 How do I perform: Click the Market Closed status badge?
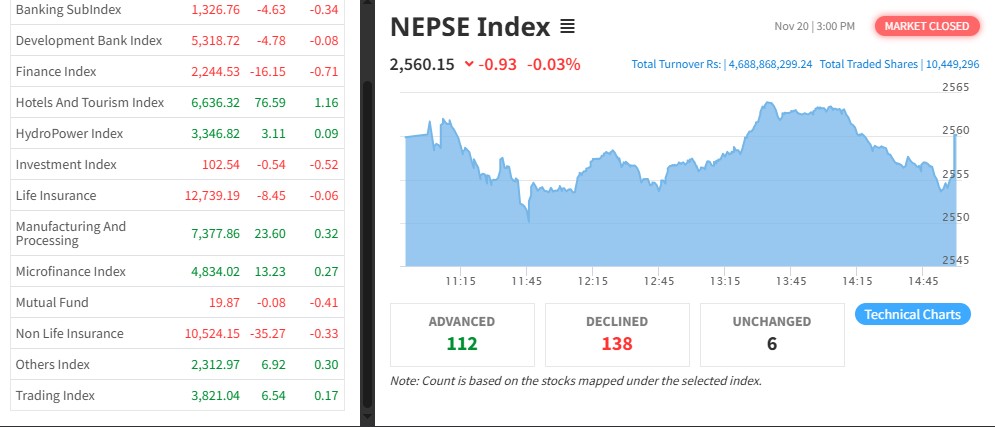tap(926, 26)
